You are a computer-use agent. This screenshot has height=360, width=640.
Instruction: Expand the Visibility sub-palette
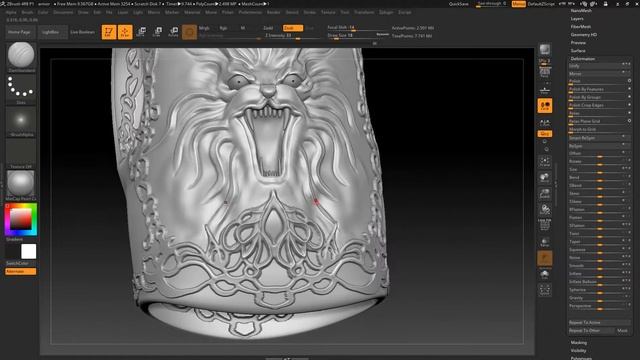(578, 351)
